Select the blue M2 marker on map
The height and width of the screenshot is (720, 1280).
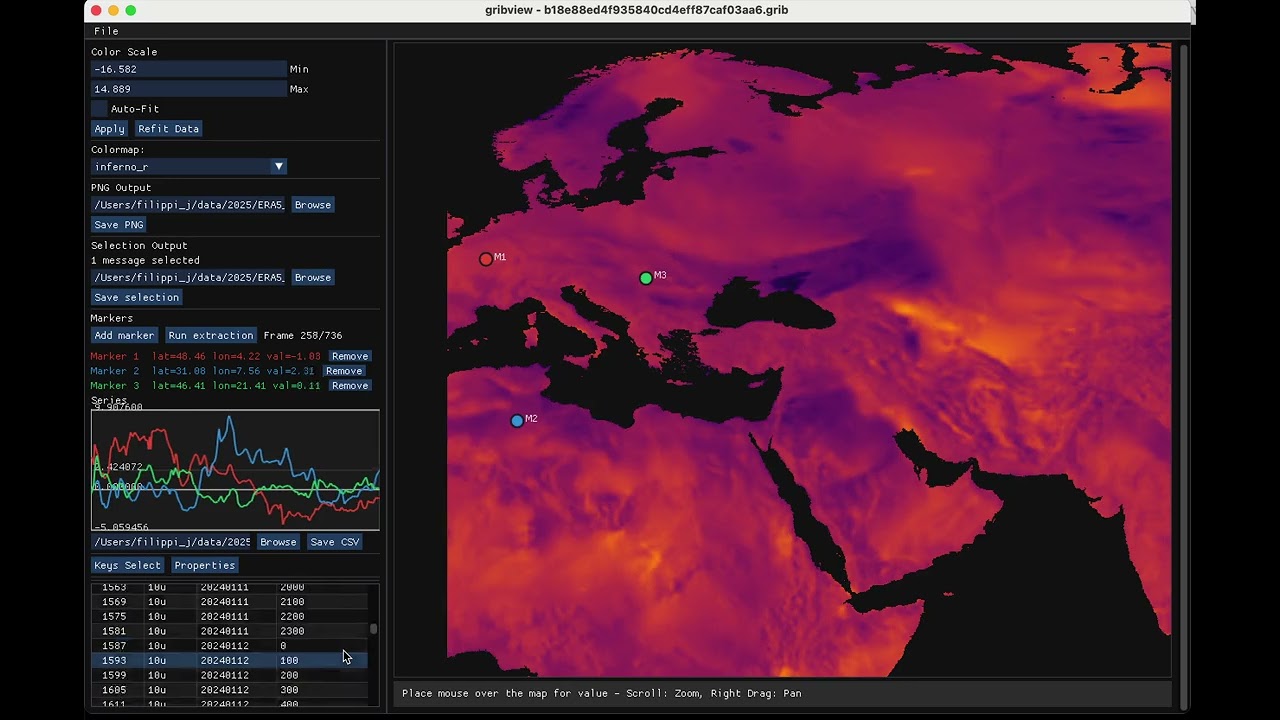(517, 421)
